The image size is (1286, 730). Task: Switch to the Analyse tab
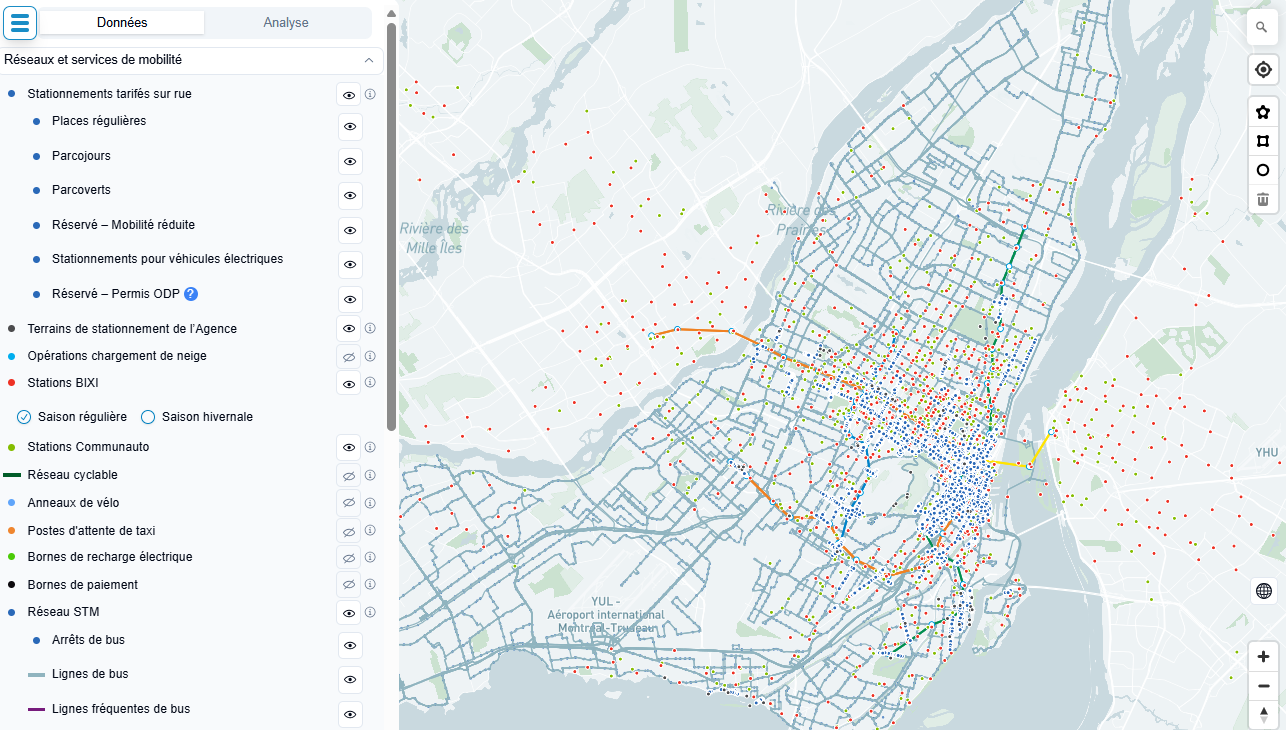click(286, 22)
